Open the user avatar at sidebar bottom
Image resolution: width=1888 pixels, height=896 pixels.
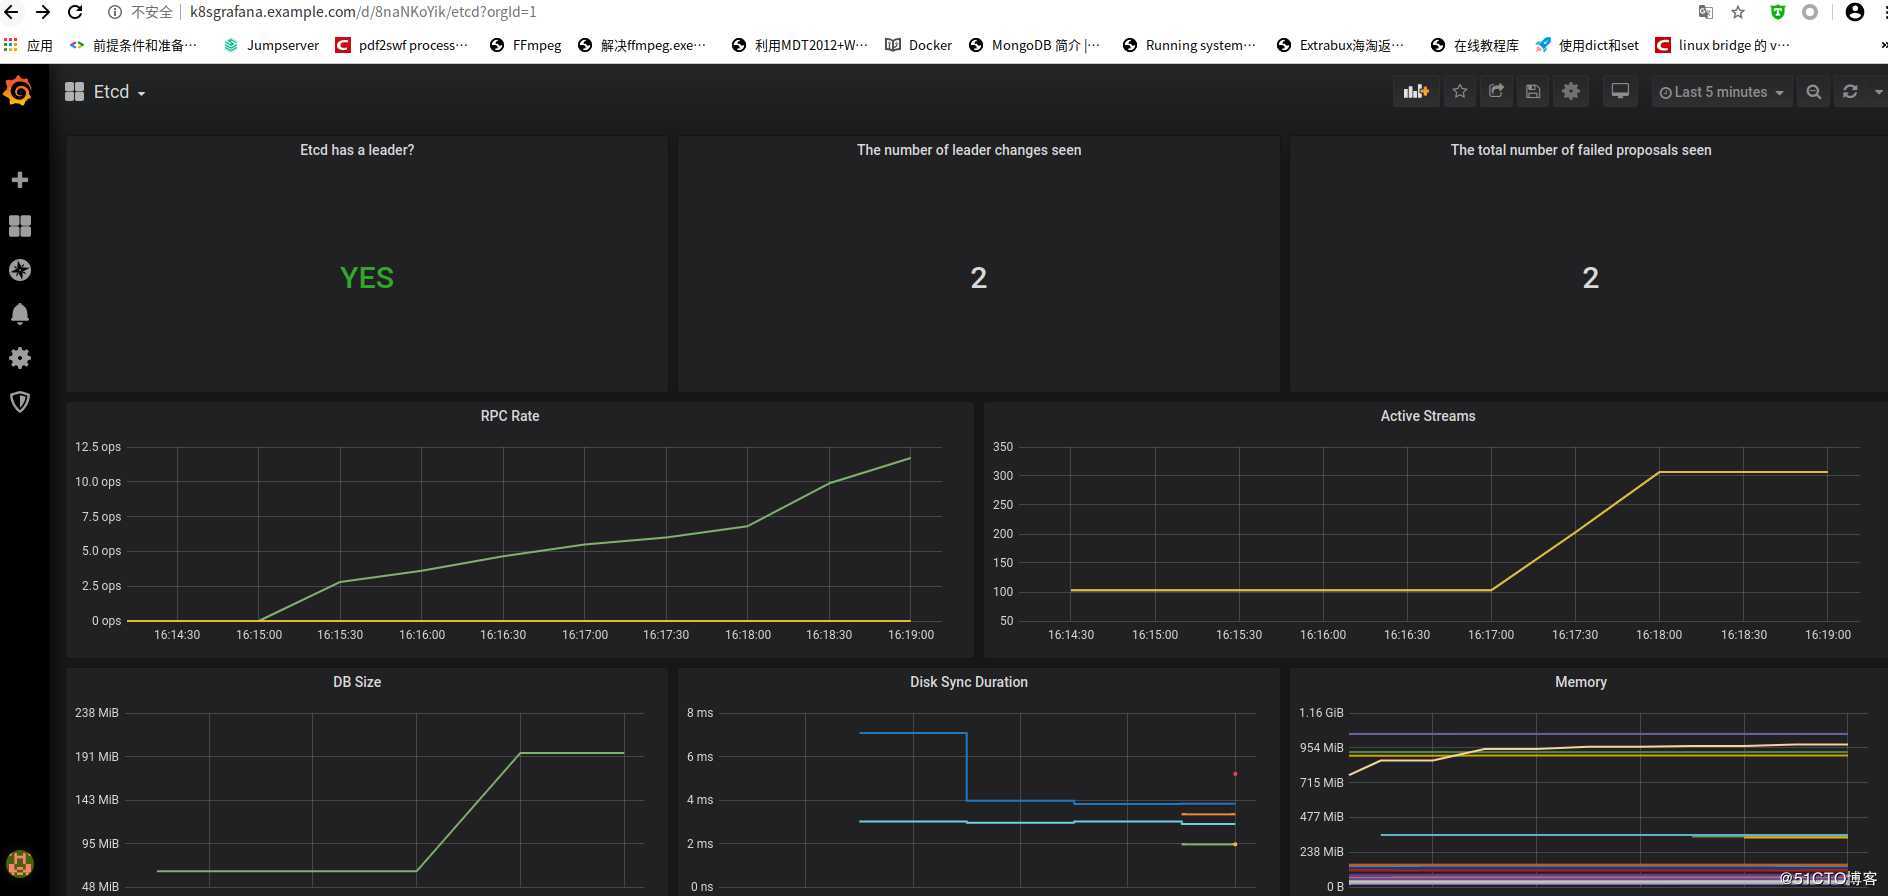[x=19, y=863]
